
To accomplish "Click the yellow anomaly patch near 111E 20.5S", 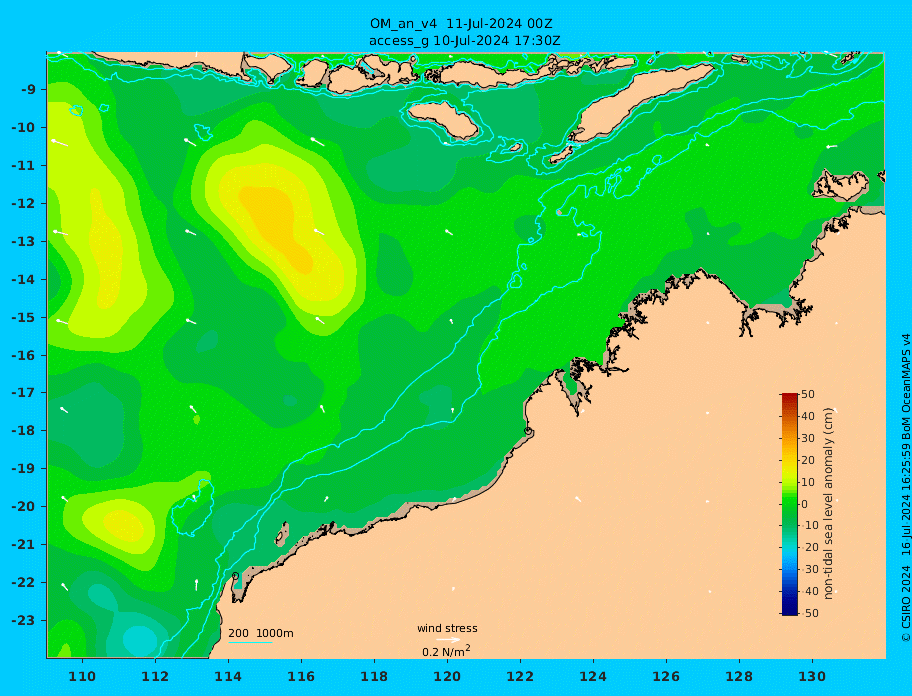I will 125,524.
